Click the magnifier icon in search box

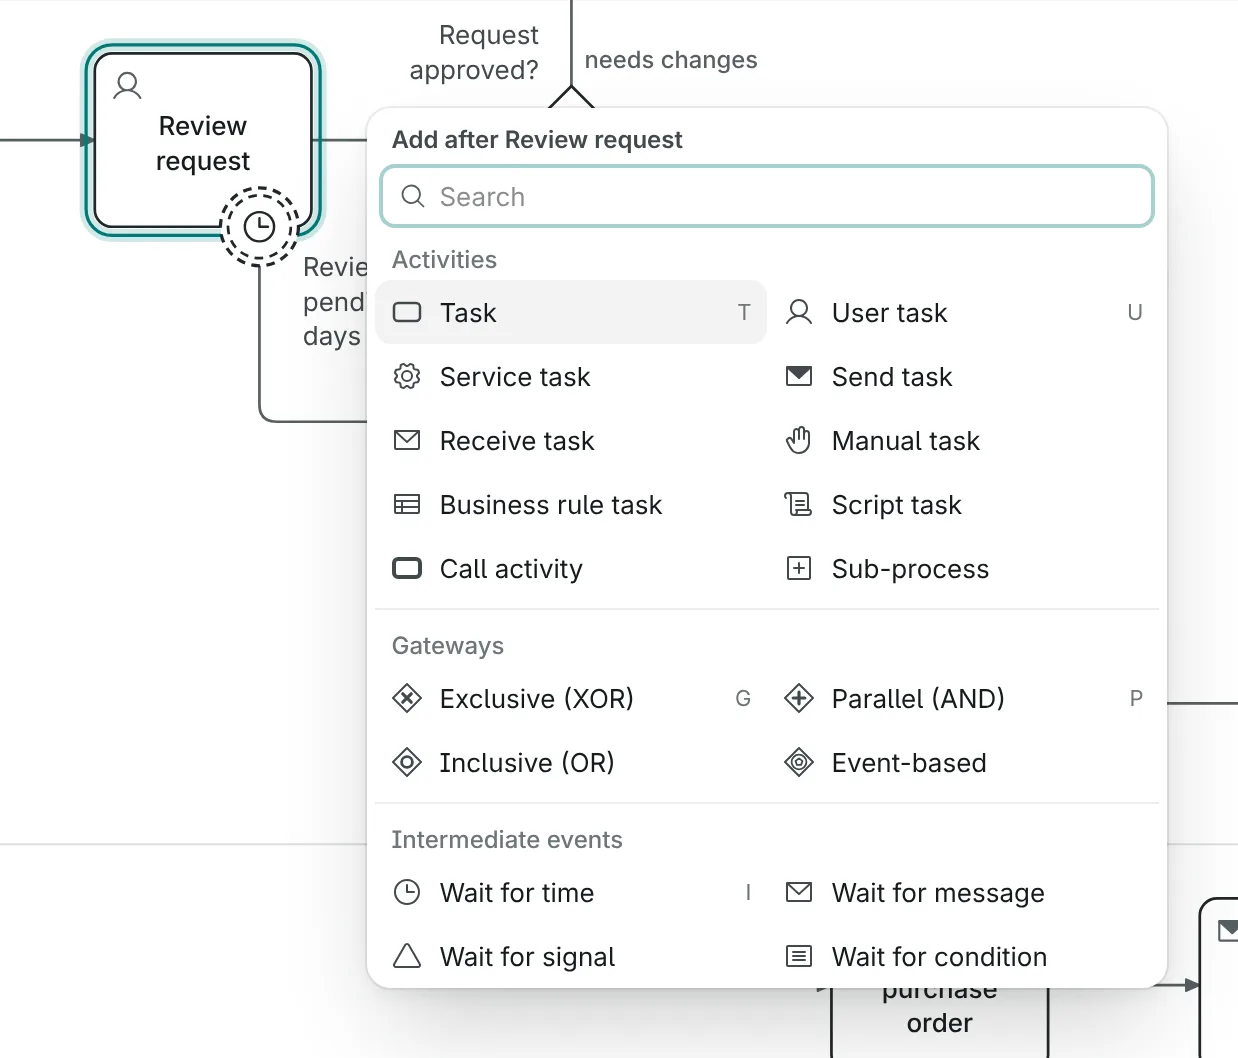[413, 196]
